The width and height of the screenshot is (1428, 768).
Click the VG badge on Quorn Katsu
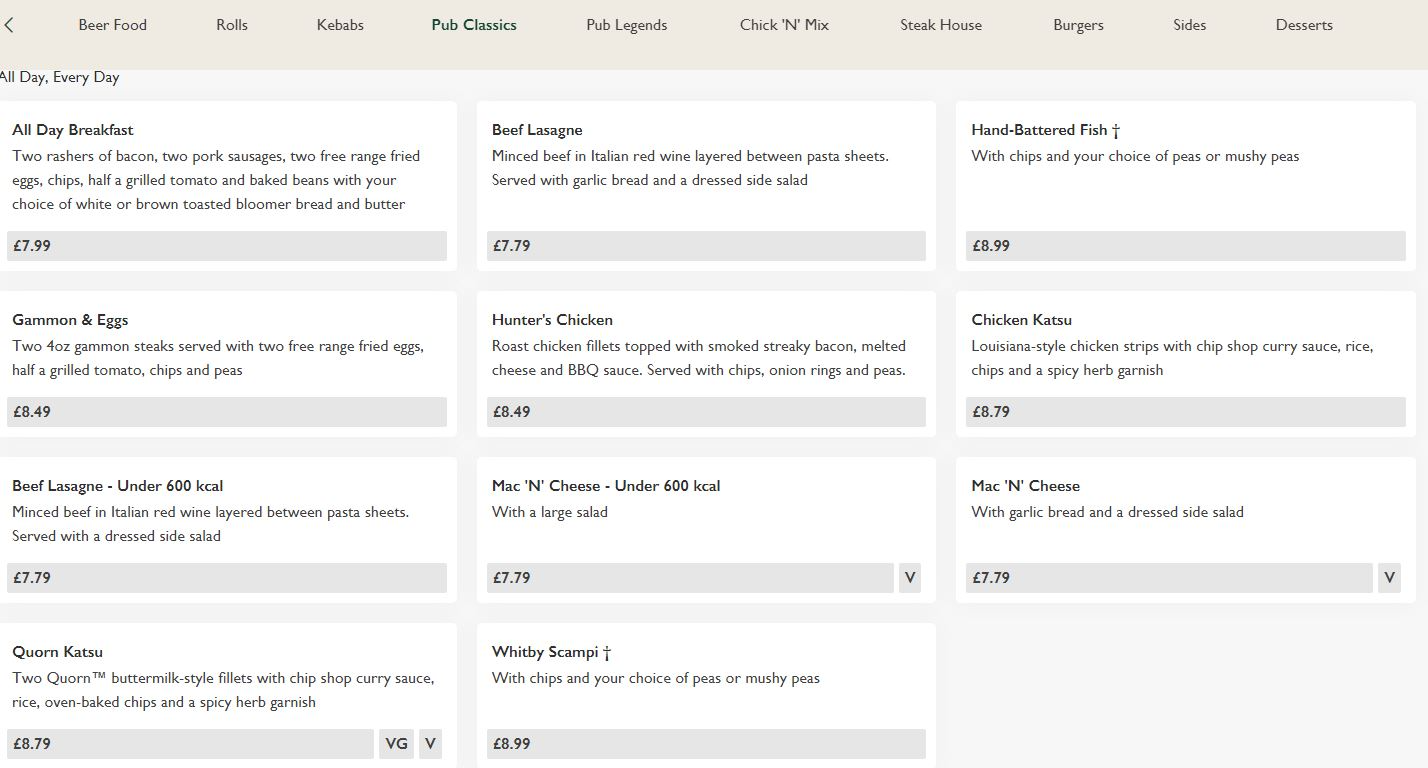coord(396,743)
